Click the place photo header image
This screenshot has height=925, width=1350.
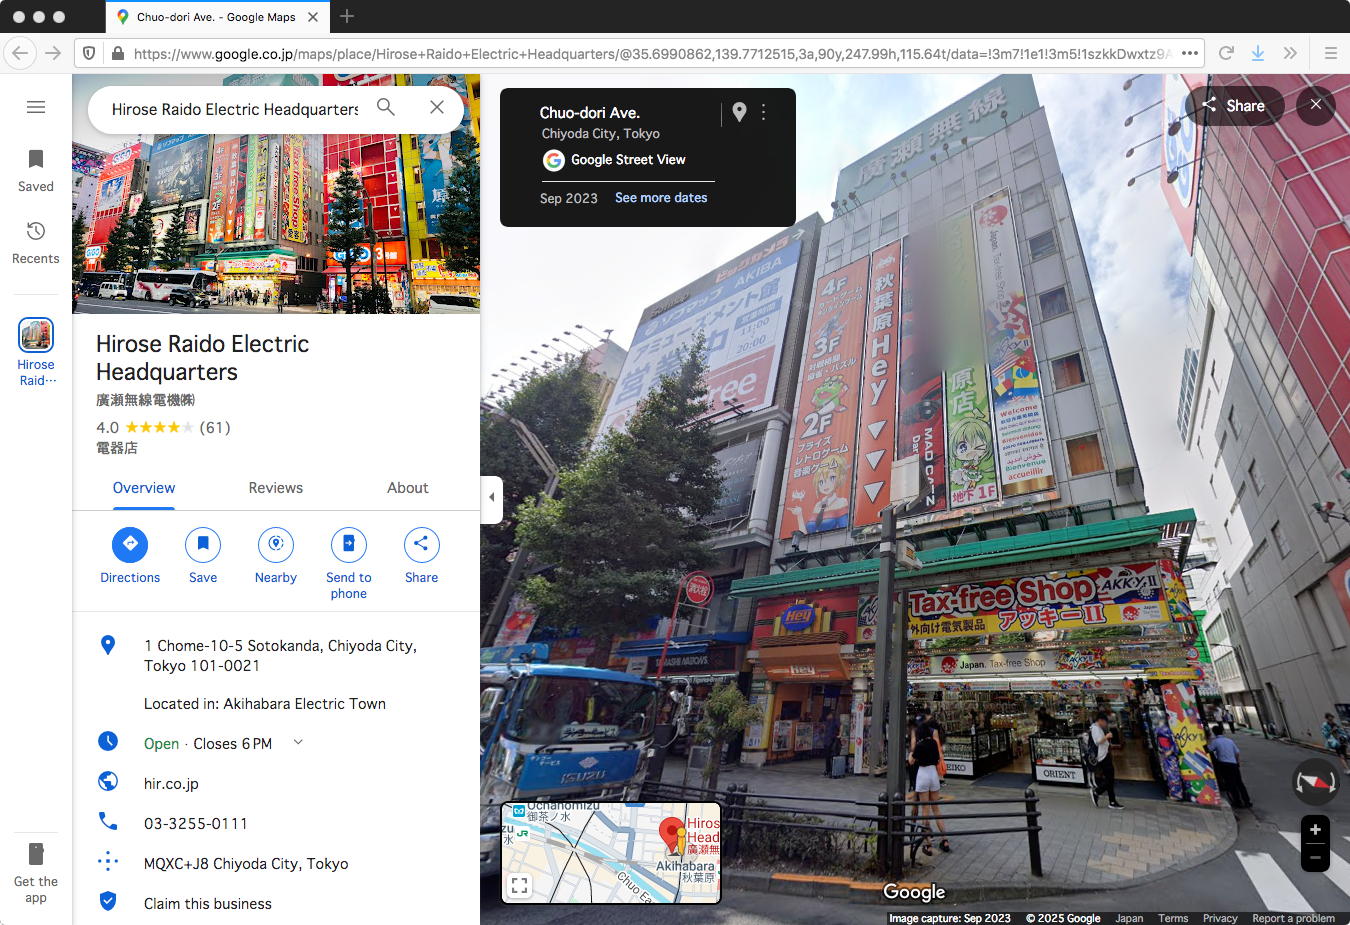[x=276, y=194]
